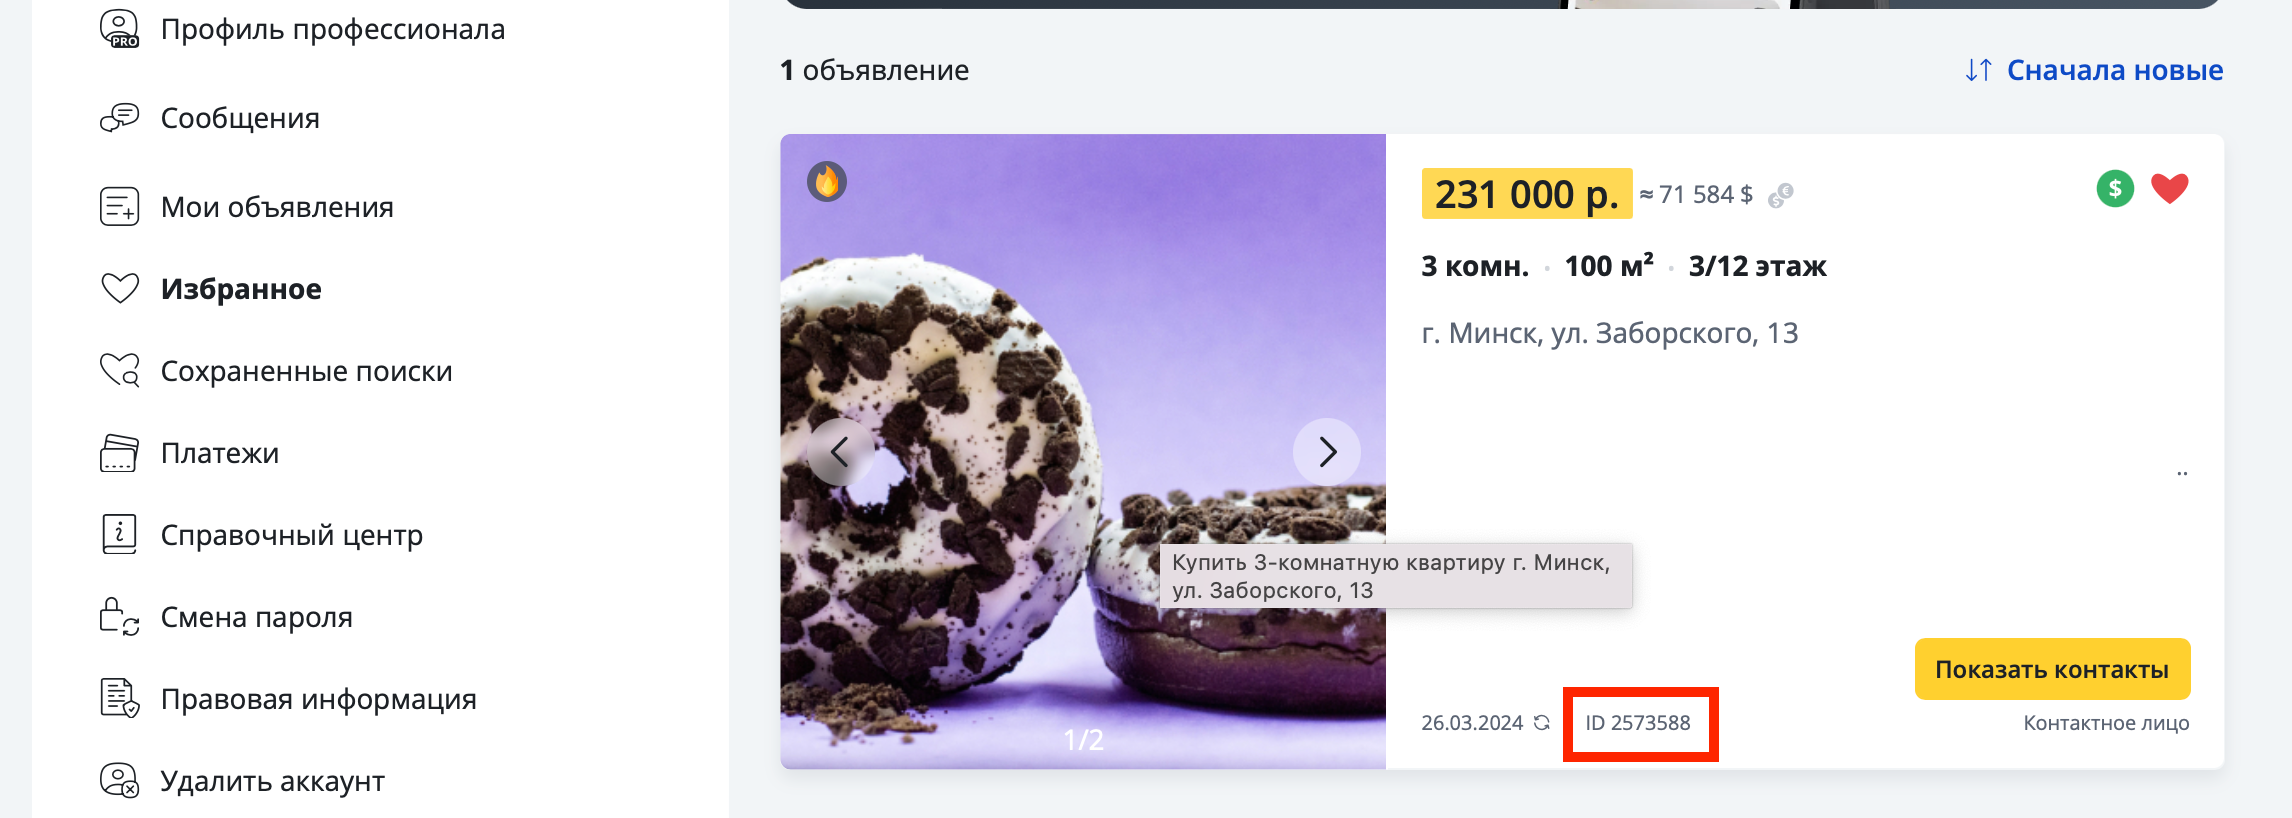Click the Справочный центр info icon
Viewport: 2292px width, 818px height.
click(120, 535)
